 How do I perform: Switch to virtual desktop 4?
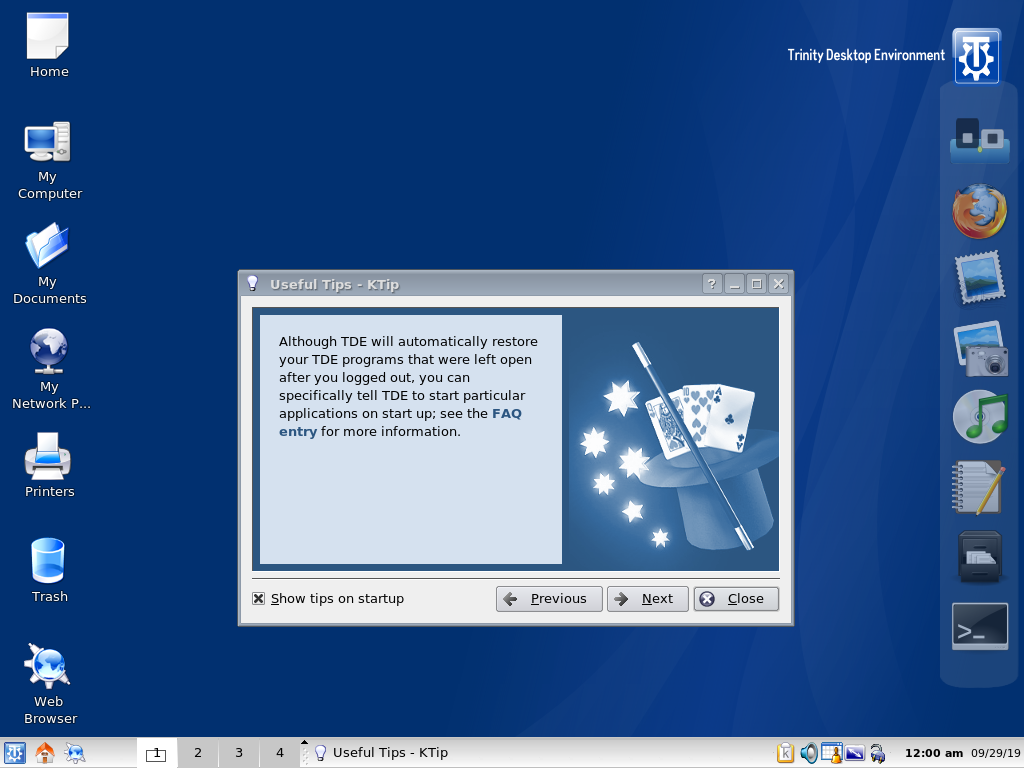(280, 753)
